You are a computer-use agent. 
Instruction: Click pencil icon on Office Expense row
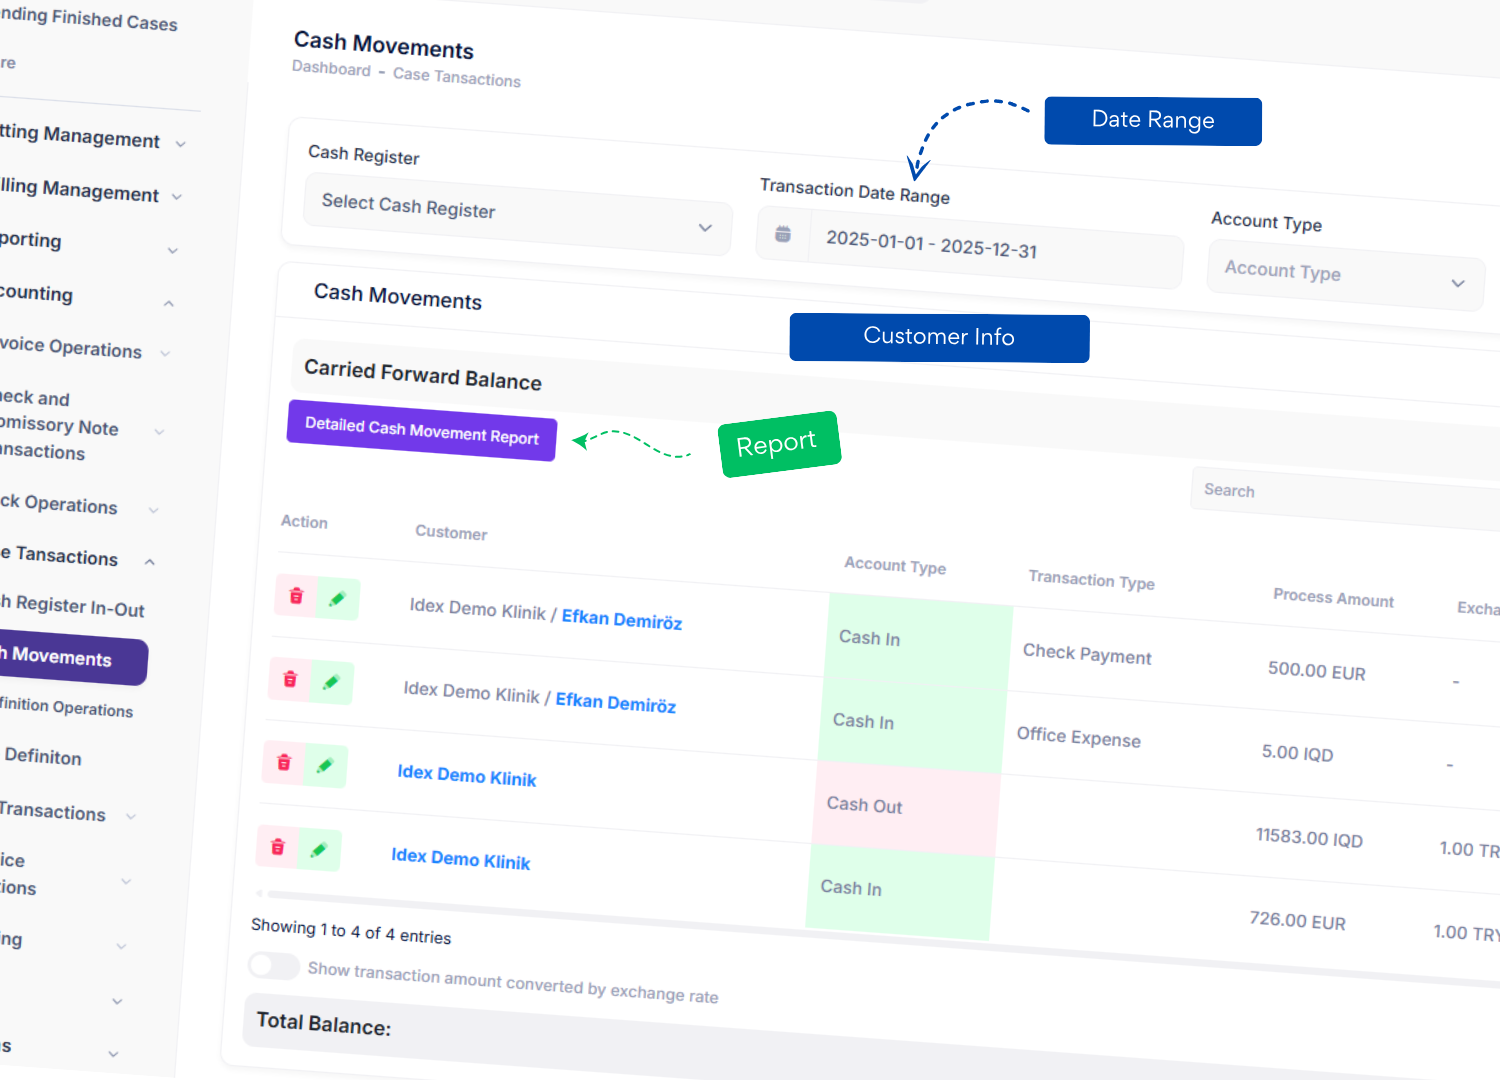(332, 683)
